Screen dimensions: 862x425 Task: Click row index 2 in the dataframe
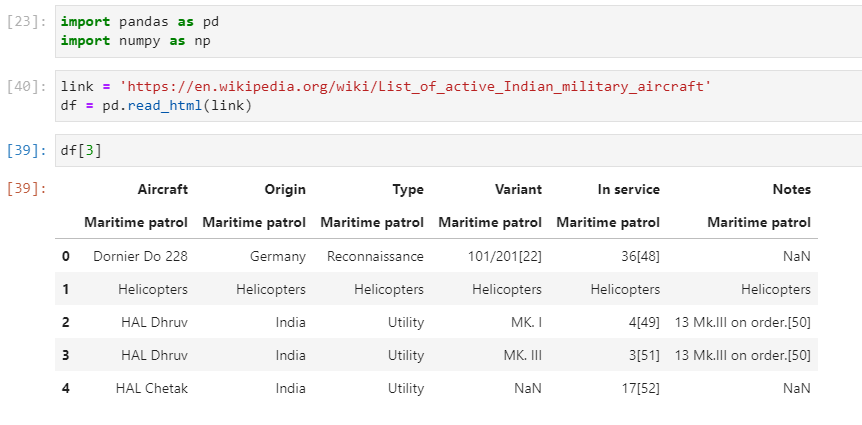[x=66, y=322]
